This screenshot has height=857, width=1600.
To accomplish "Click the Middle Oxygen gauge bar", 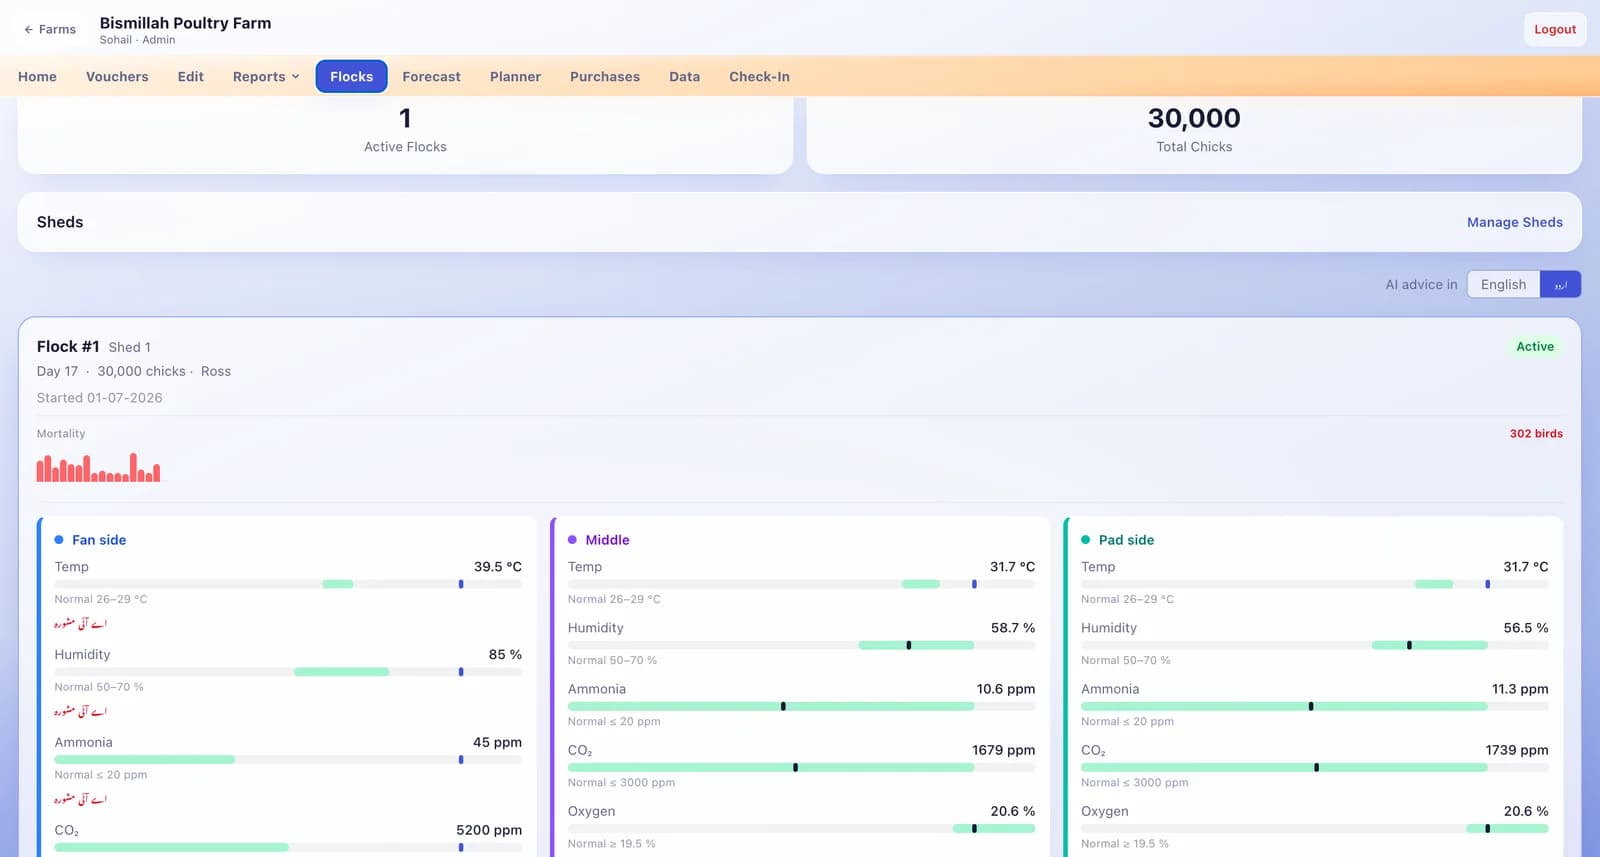I will [801, 828].
